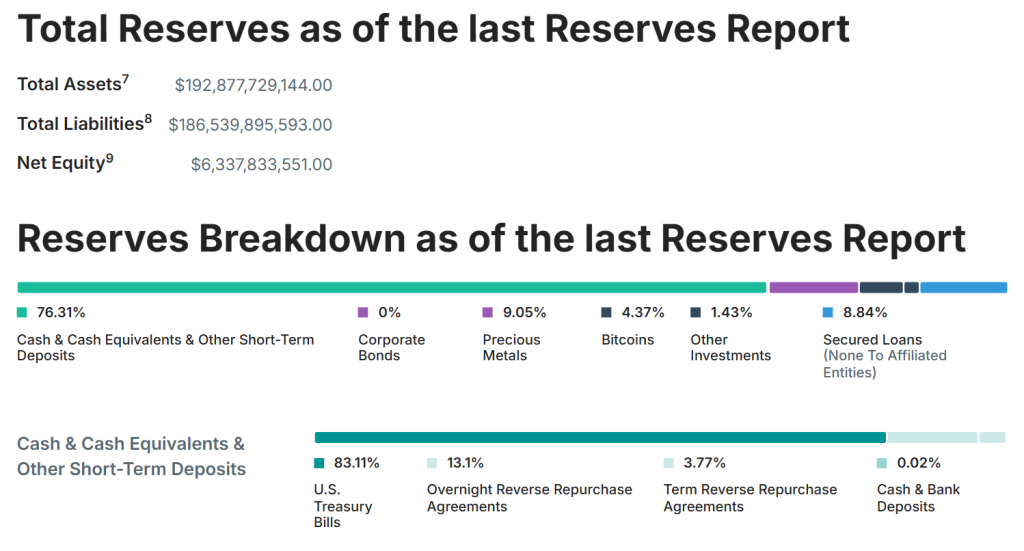The image size is (1024, 551).
Task: Select the Corporate Bonds purple legend square
Action: (x=363, y=312)
